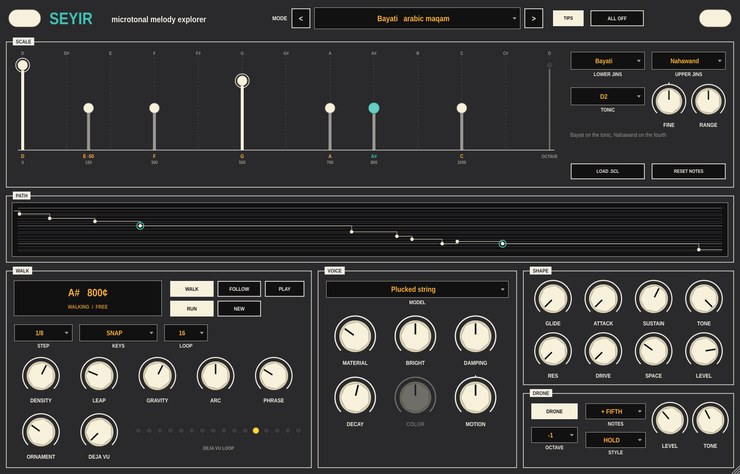This screenshot has width=740, height=474.
Task: Click the Drone Tone knob
Action: pos(710,420)
